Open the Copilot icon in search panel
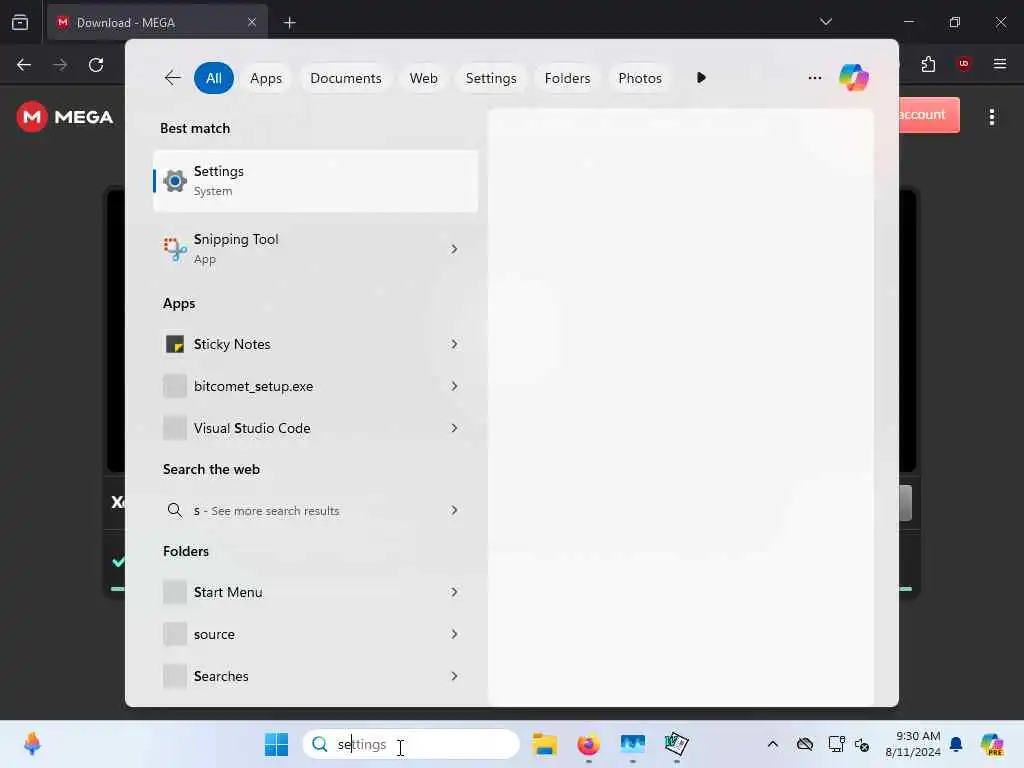This screenshot has width=1024, height=768. (854, 78)
